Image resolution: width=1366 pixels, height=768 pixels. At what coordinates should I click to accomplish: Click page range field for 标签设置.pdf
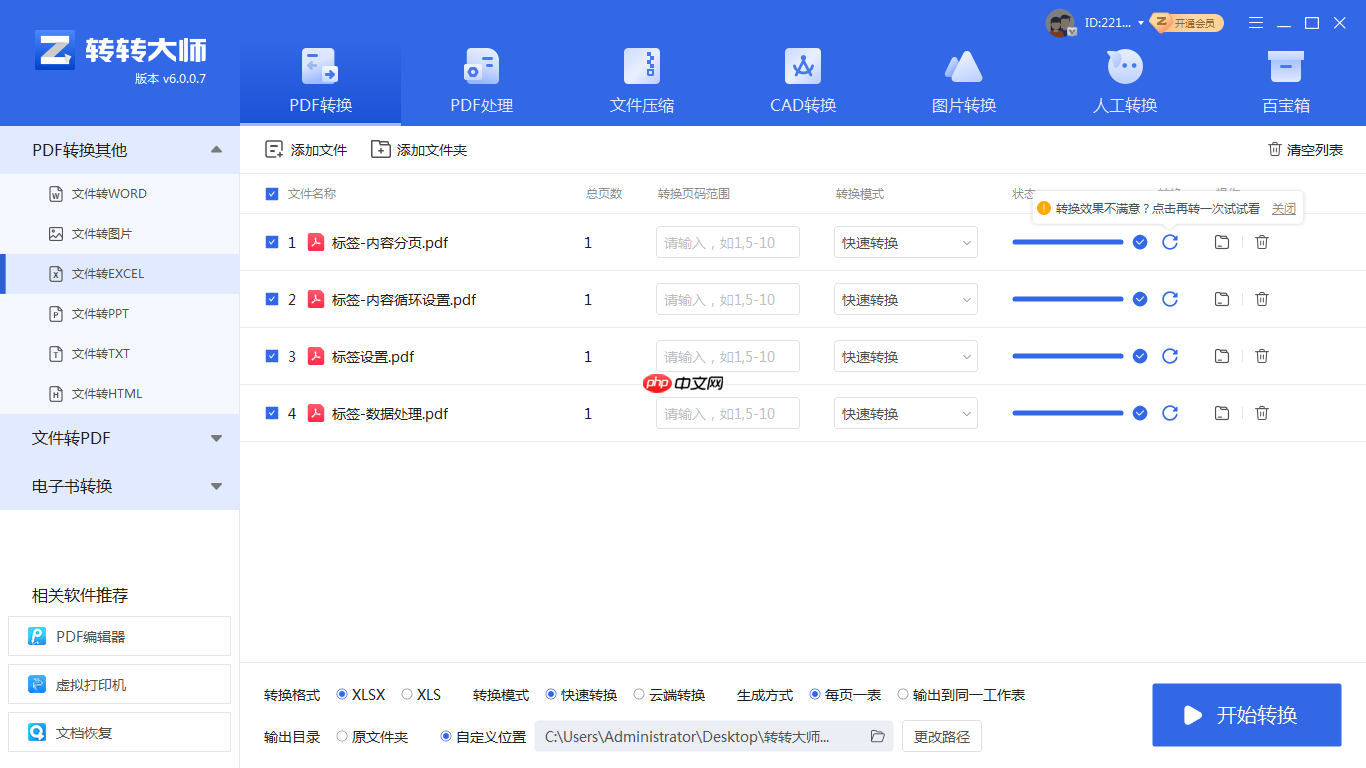pyautogui.click(x=728, y=356)
